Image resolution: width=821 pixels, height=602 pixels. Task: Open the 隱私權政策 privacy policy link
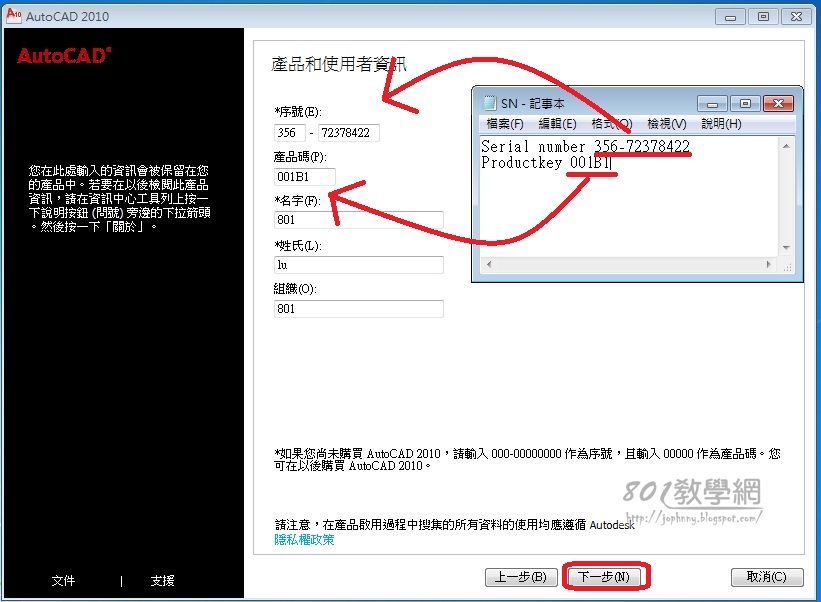pyautogui.click(x=304, y=540)
